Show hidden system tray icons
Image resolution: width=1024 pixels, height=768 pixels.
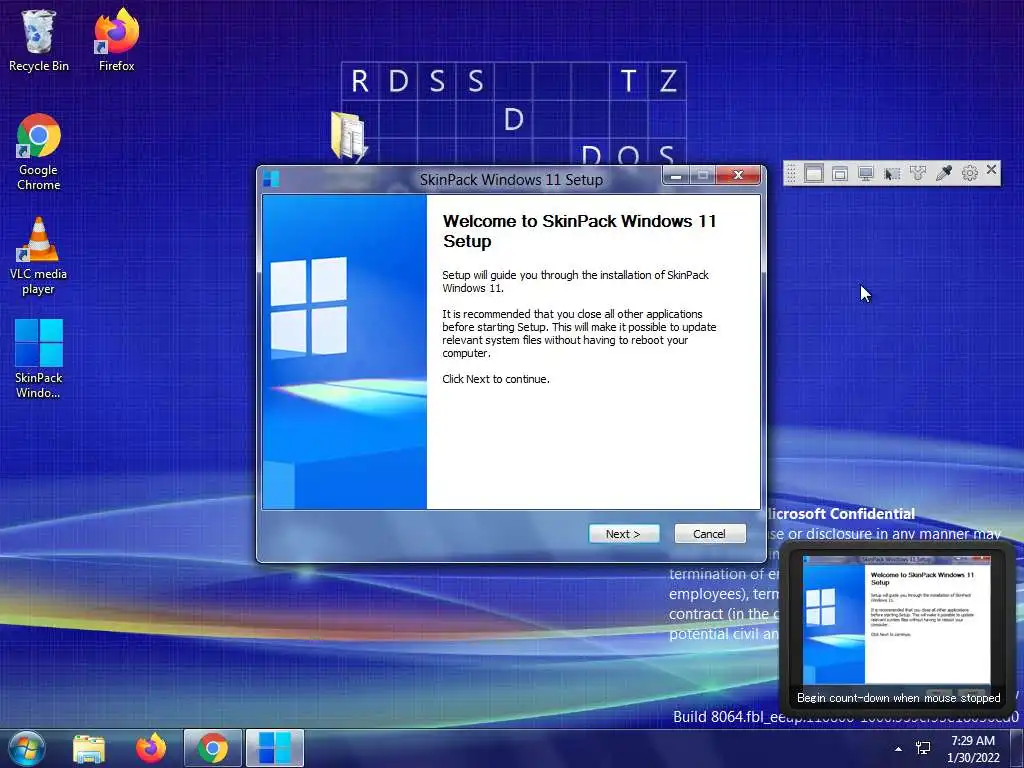[x=899, y=749]
